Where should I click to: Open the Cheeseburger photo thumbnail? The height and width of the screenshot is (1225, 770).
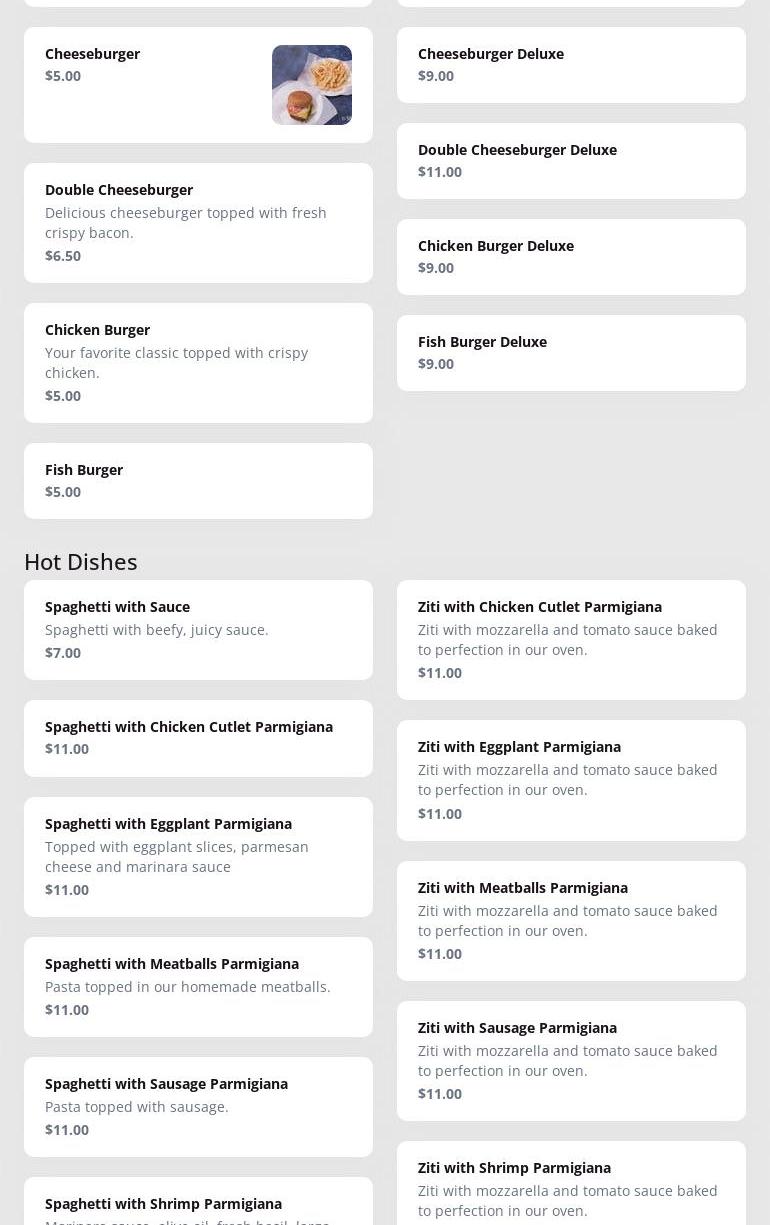(x=312, y=85)
